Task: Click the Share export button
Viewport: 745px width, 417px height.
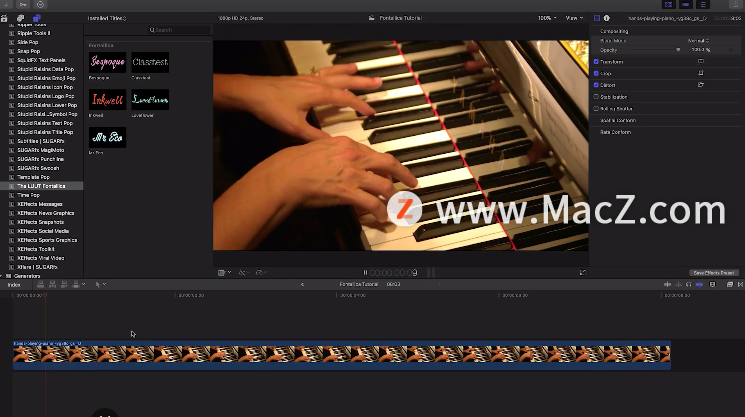Action: (735, 4)
